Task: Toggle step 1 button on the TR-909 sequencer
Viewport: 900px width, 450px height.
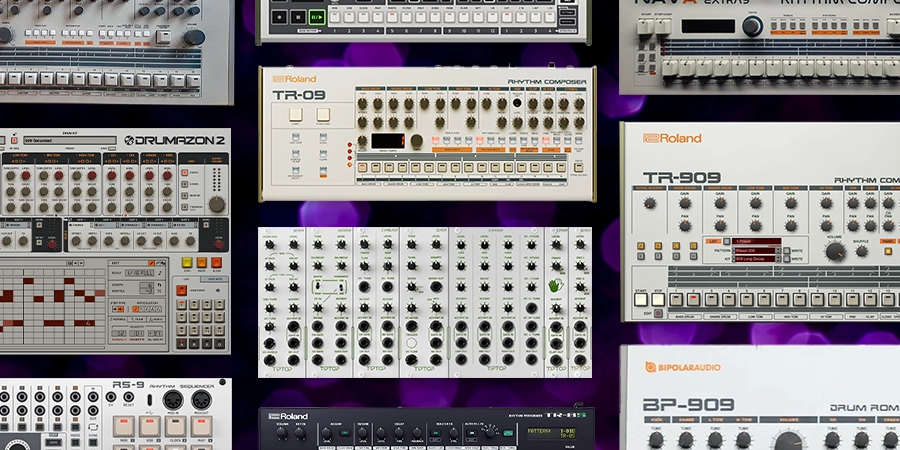Action: [x=677, y=299]
